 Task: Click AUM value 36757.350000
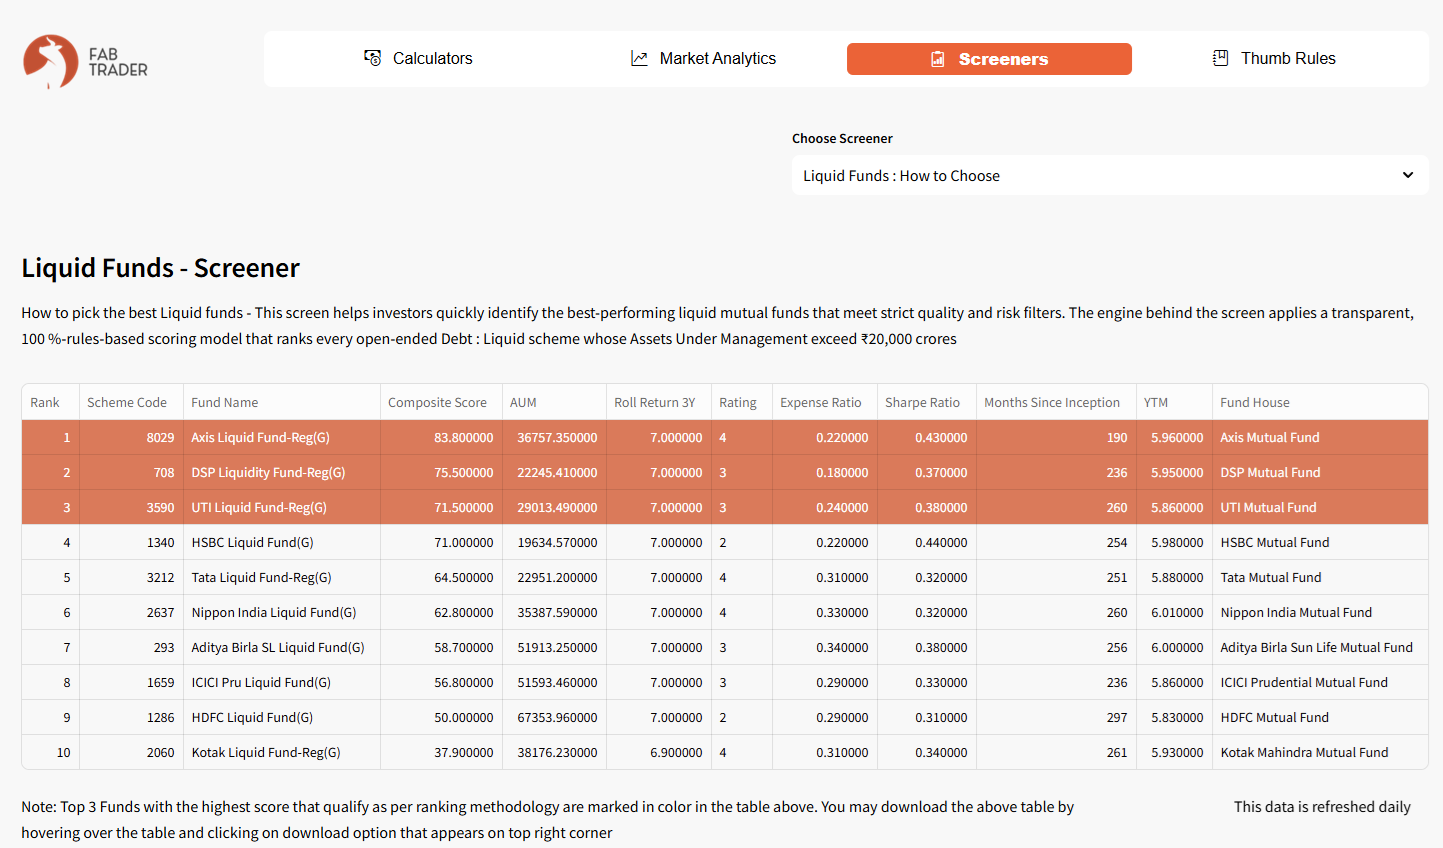tap(554, 437)
